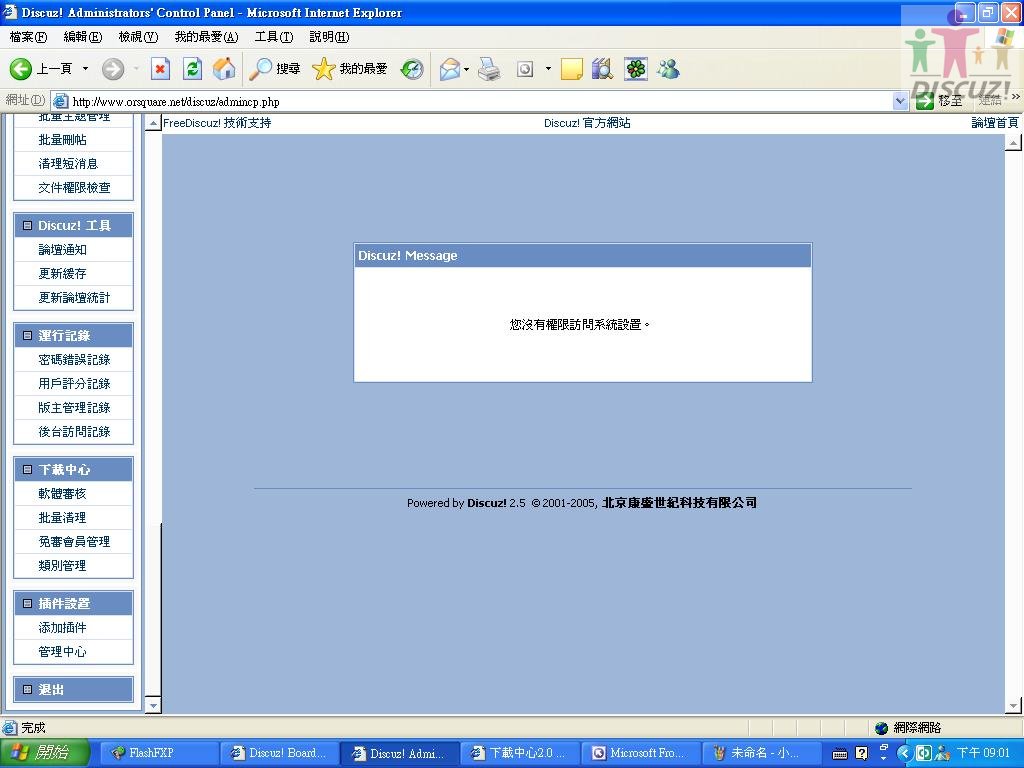Open Search with the magnifier icon

click(261, 69)
